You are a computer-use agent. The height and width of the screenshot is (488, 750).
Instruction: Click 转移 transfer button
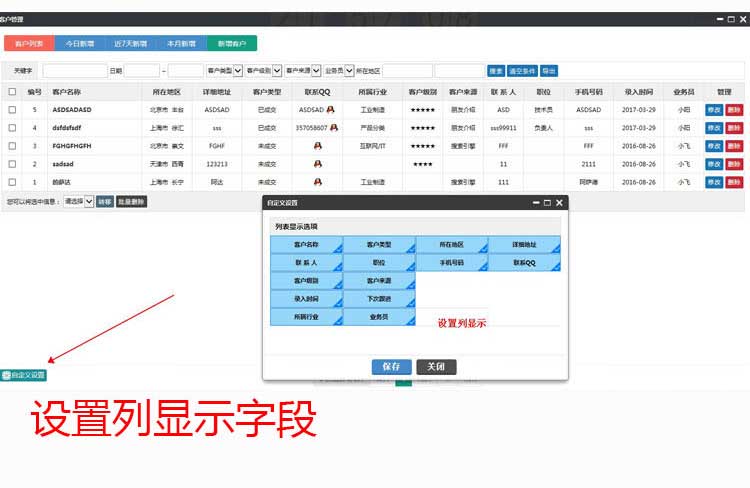105,201
